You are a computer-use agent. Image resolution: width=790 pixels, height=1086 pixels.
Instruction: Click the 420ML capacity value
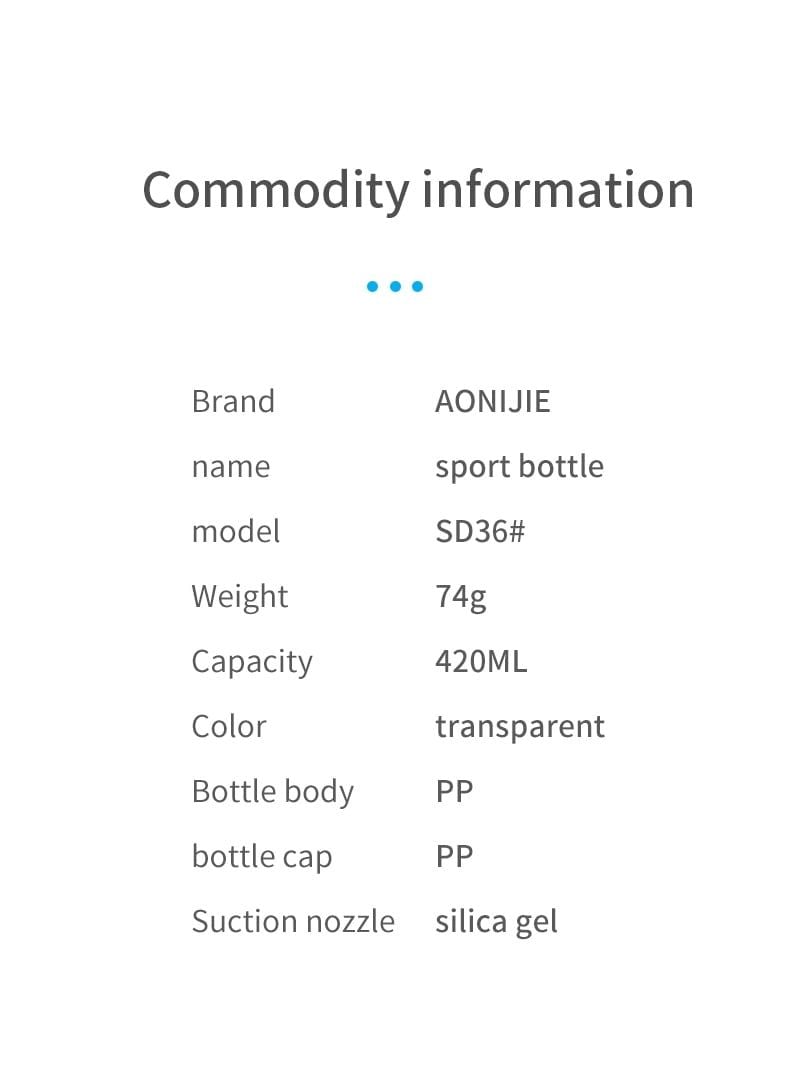point(481,662)
